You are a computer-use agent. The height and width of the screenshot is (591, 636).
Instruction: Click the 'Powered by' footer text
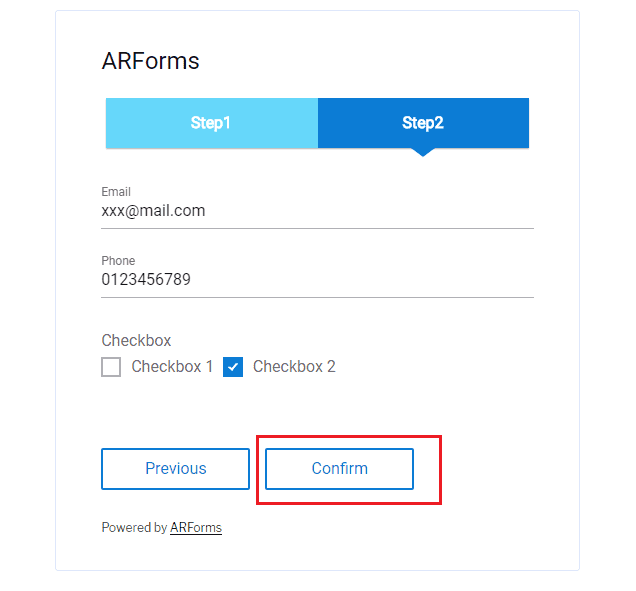(134, 527)
